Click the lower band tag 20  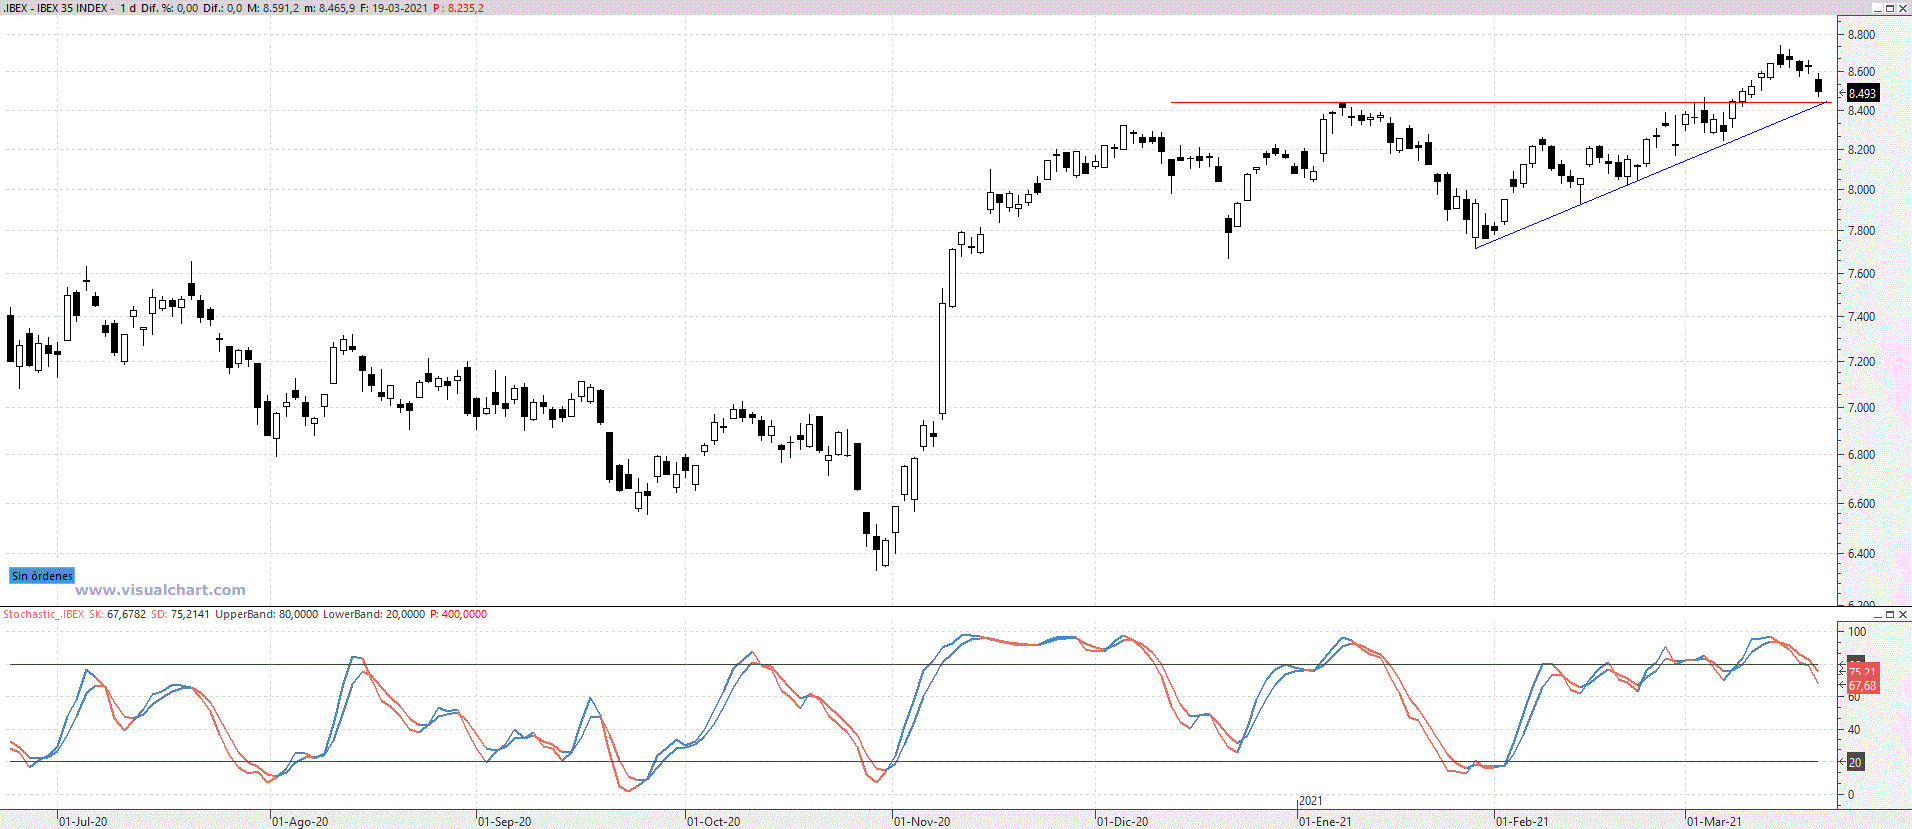click(1855, 762)
